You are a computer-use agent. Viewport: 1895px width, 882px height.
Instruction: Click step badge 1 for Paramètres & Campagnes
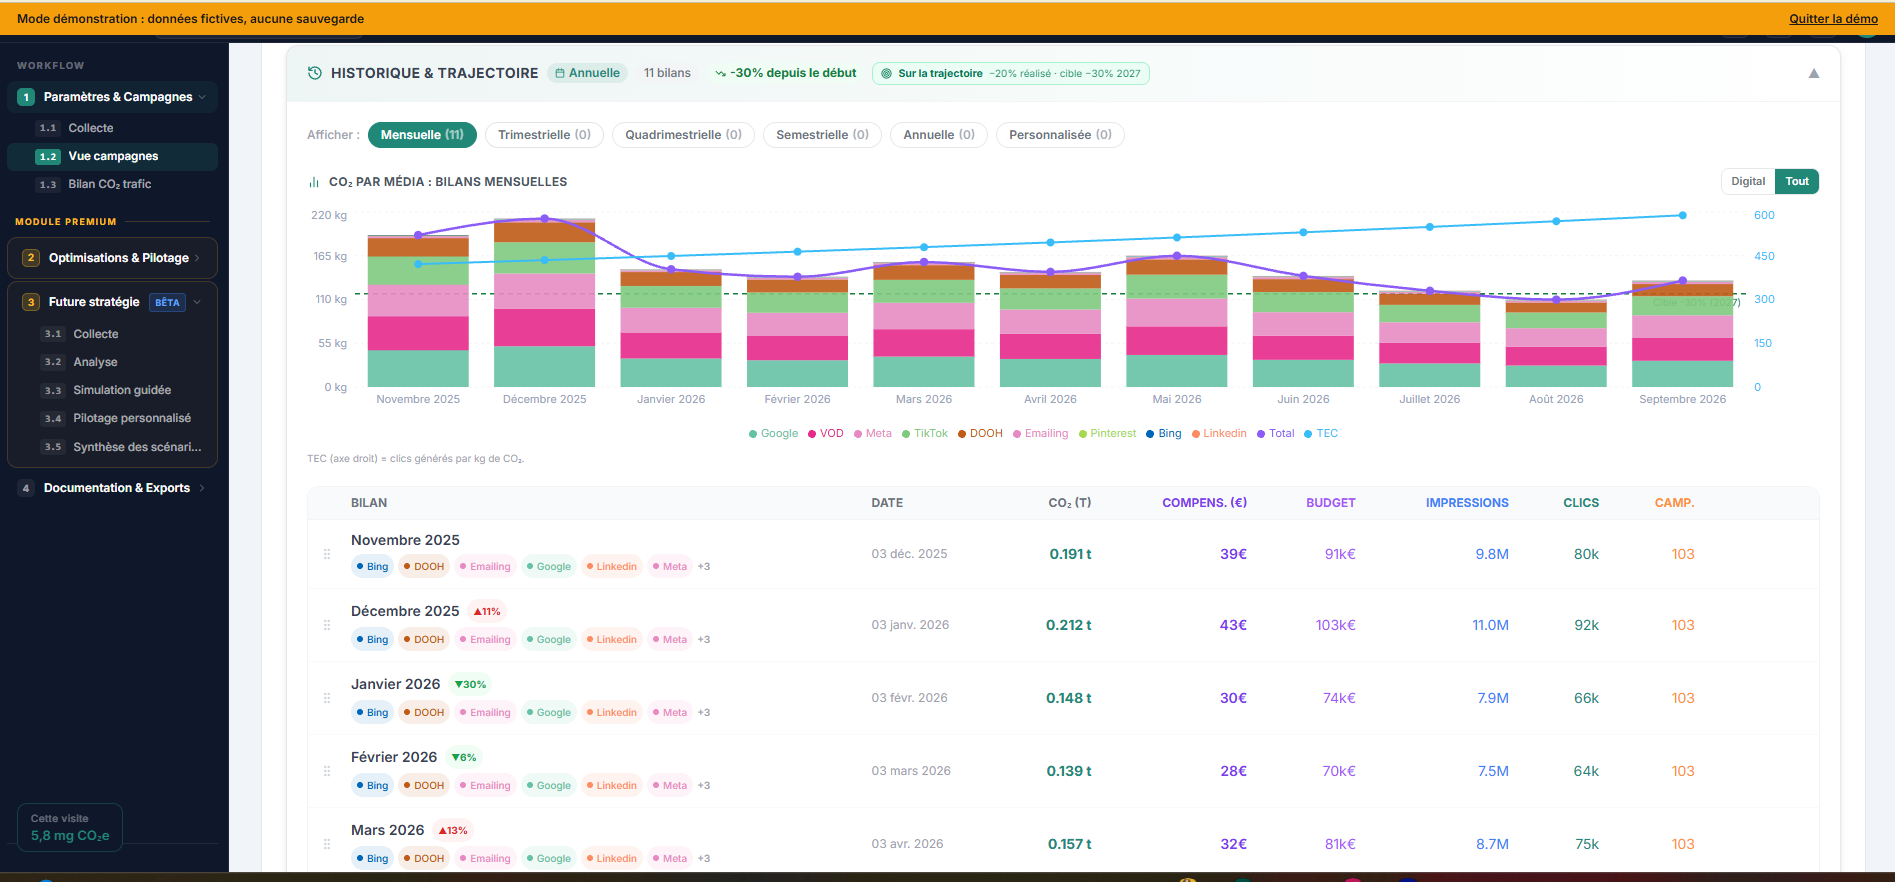tap(26, 97)
